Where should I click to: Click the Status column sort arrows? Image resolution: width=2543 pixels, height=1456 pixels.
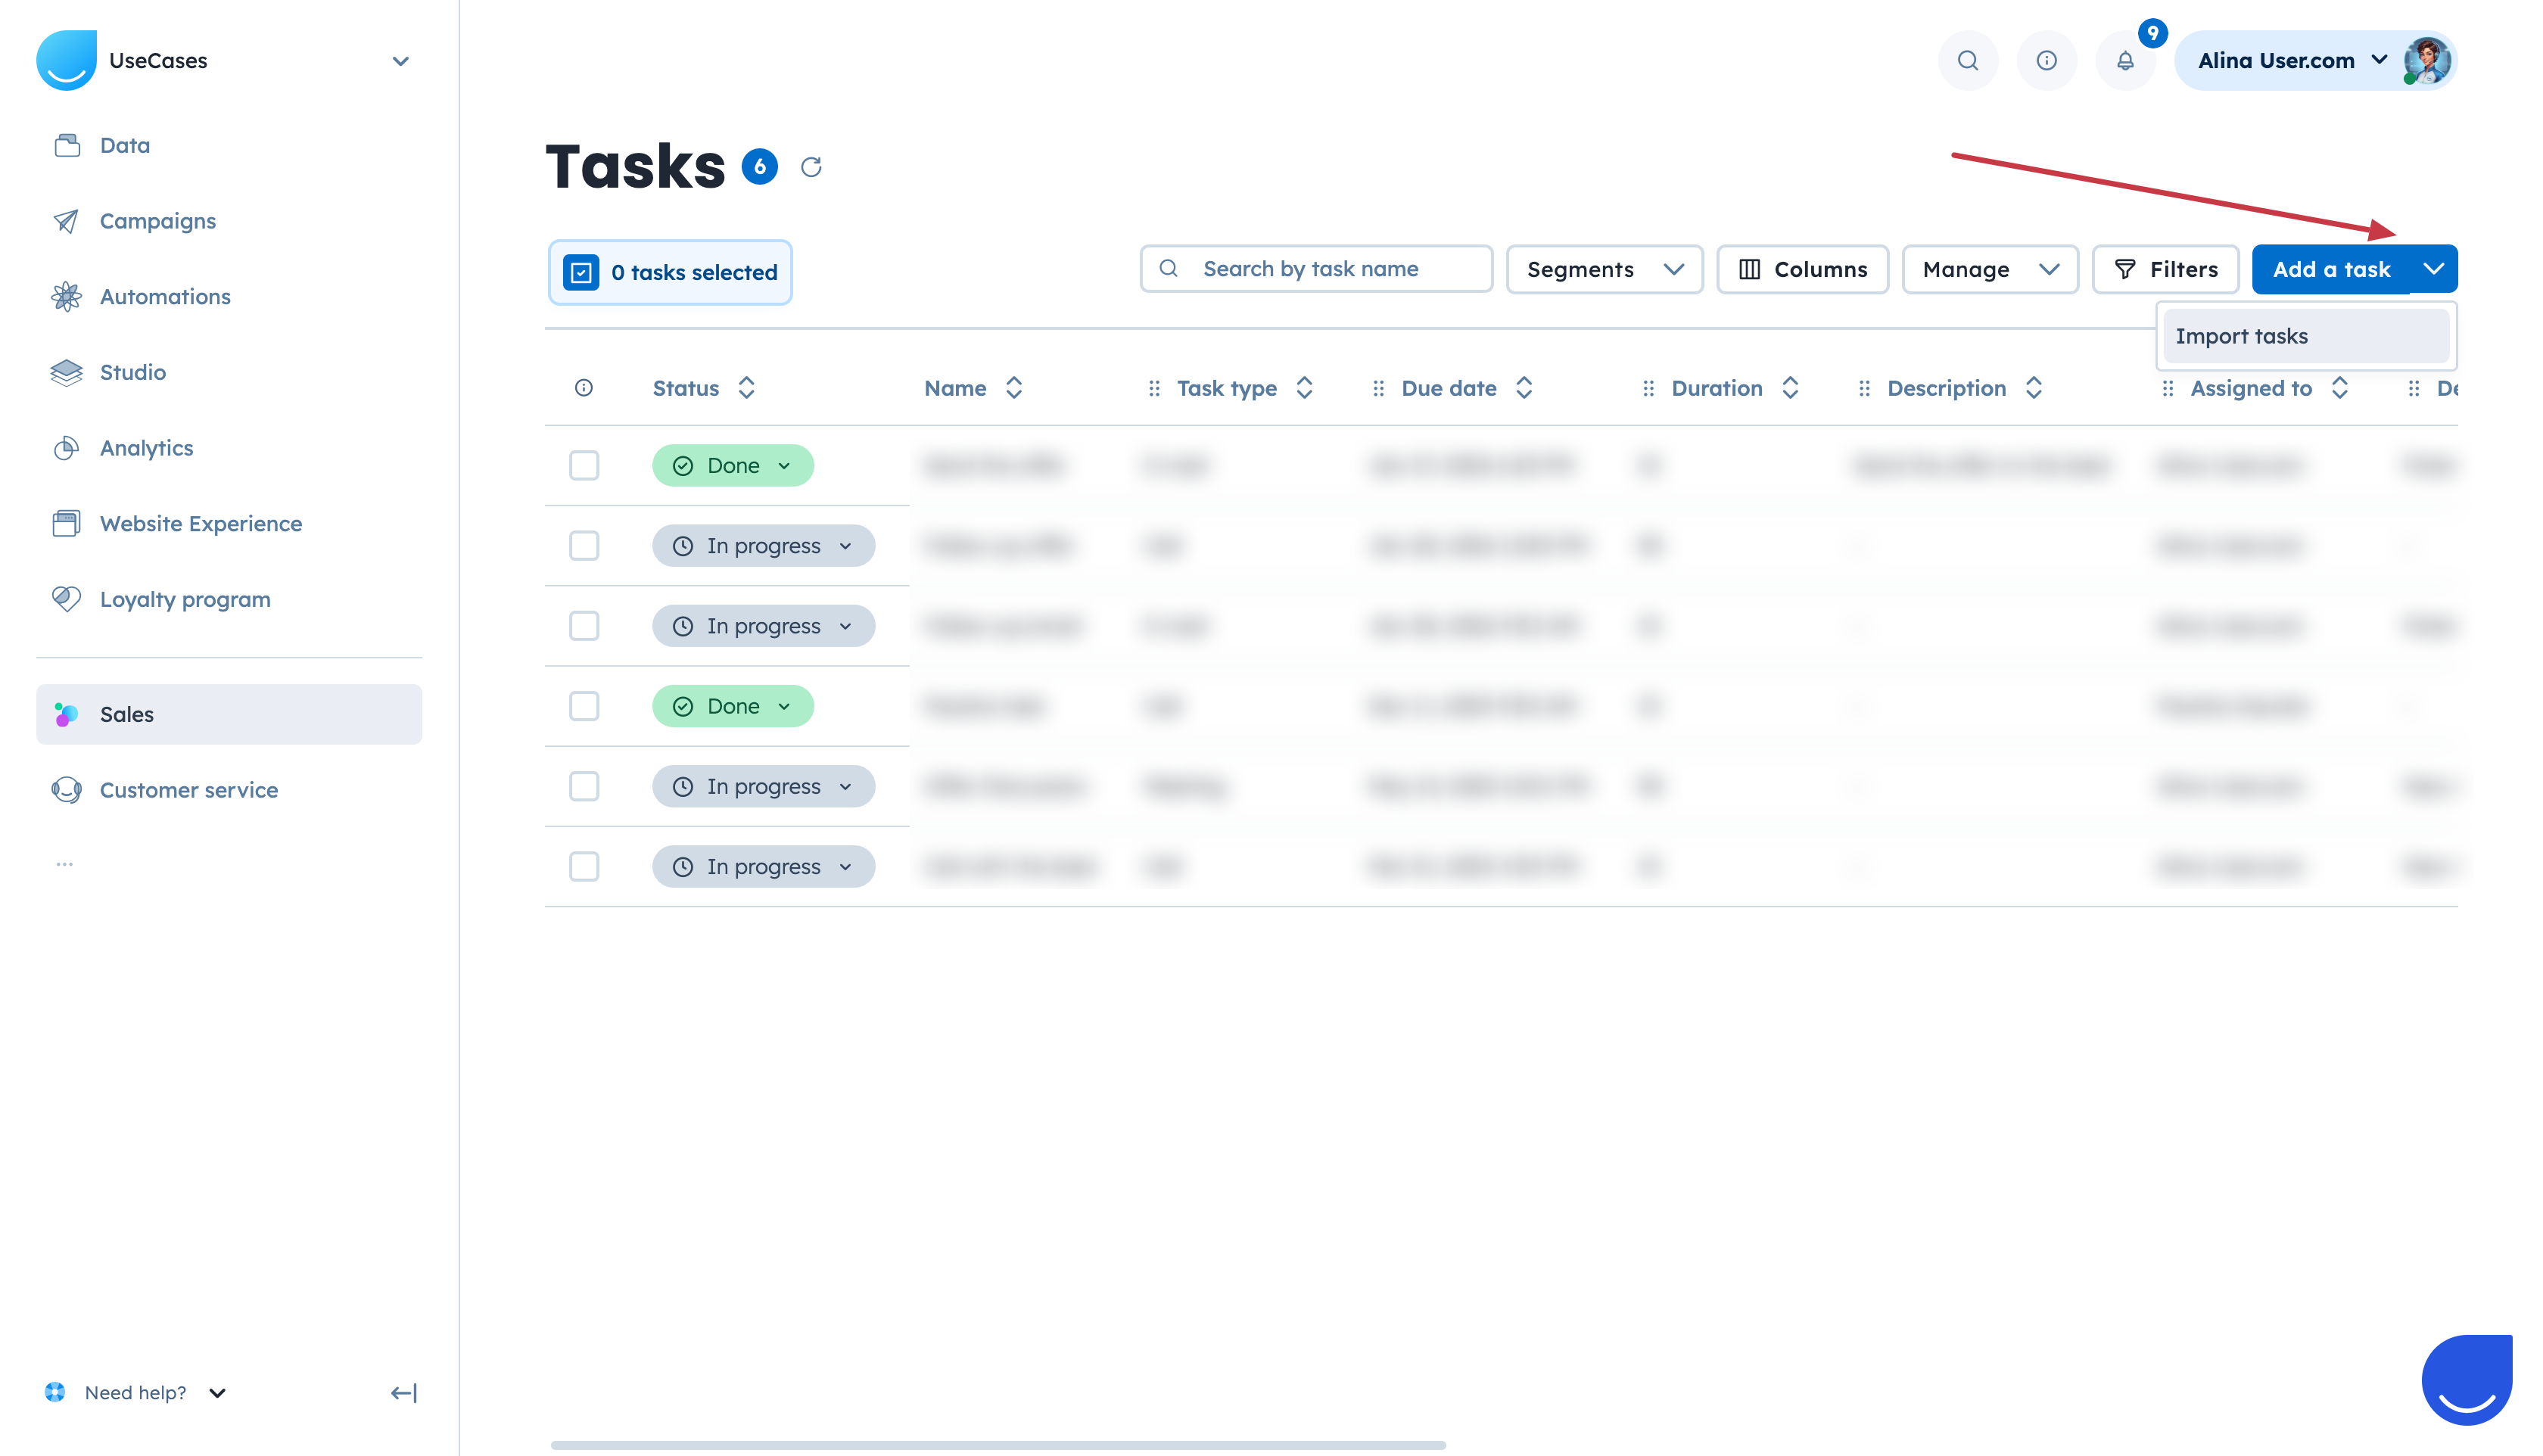(746, 388)
